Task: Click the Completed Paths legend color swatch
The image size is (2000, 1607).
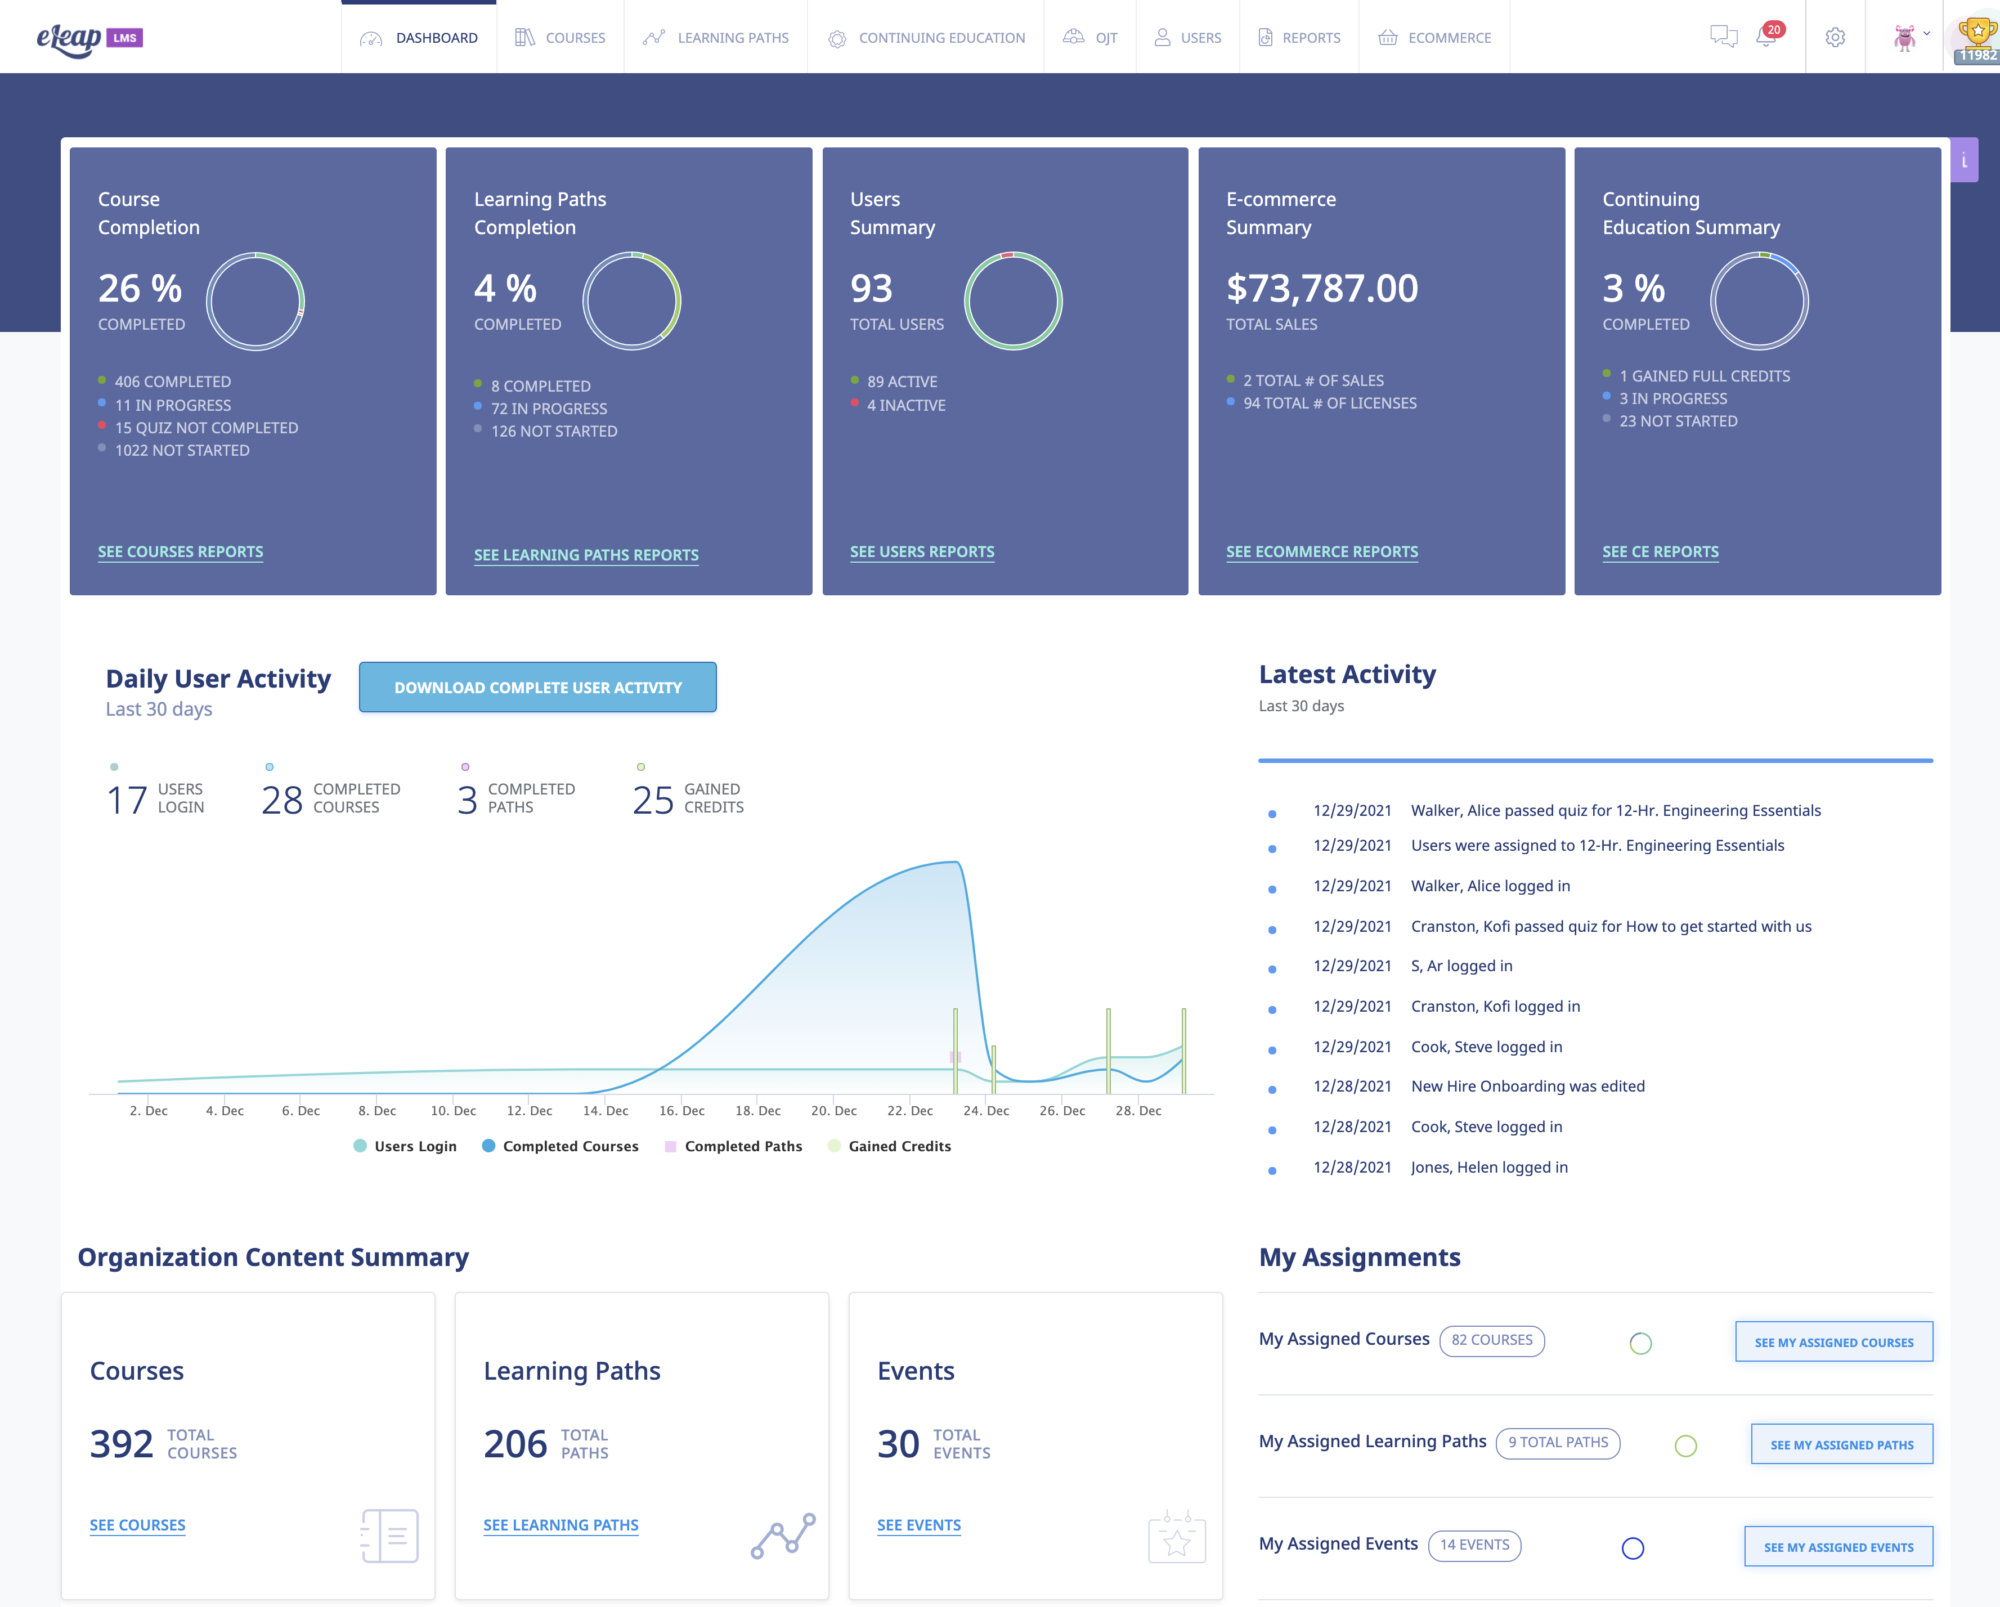Action: pyautogui.click(x=670, y=1146)
